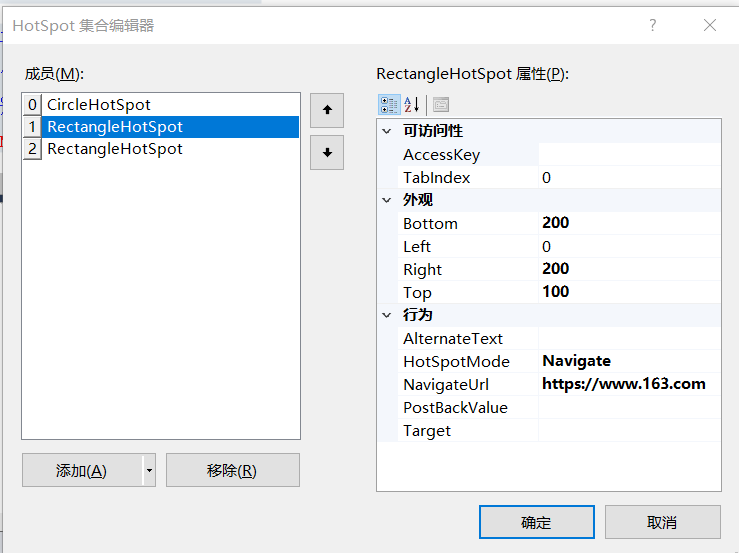The height and width of the screenshot is (553, 739).
Task: Confirm with the 确定 button
Action: tap(536, 522)
